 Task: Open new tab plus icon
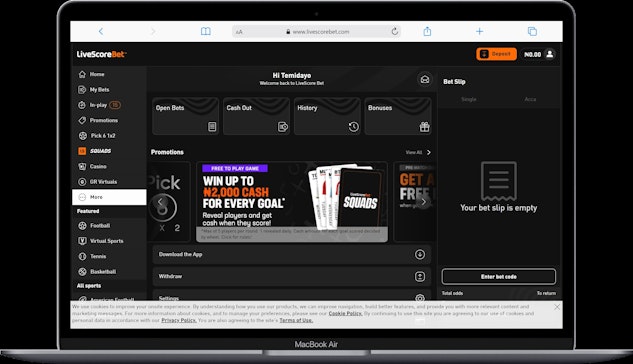479,31
